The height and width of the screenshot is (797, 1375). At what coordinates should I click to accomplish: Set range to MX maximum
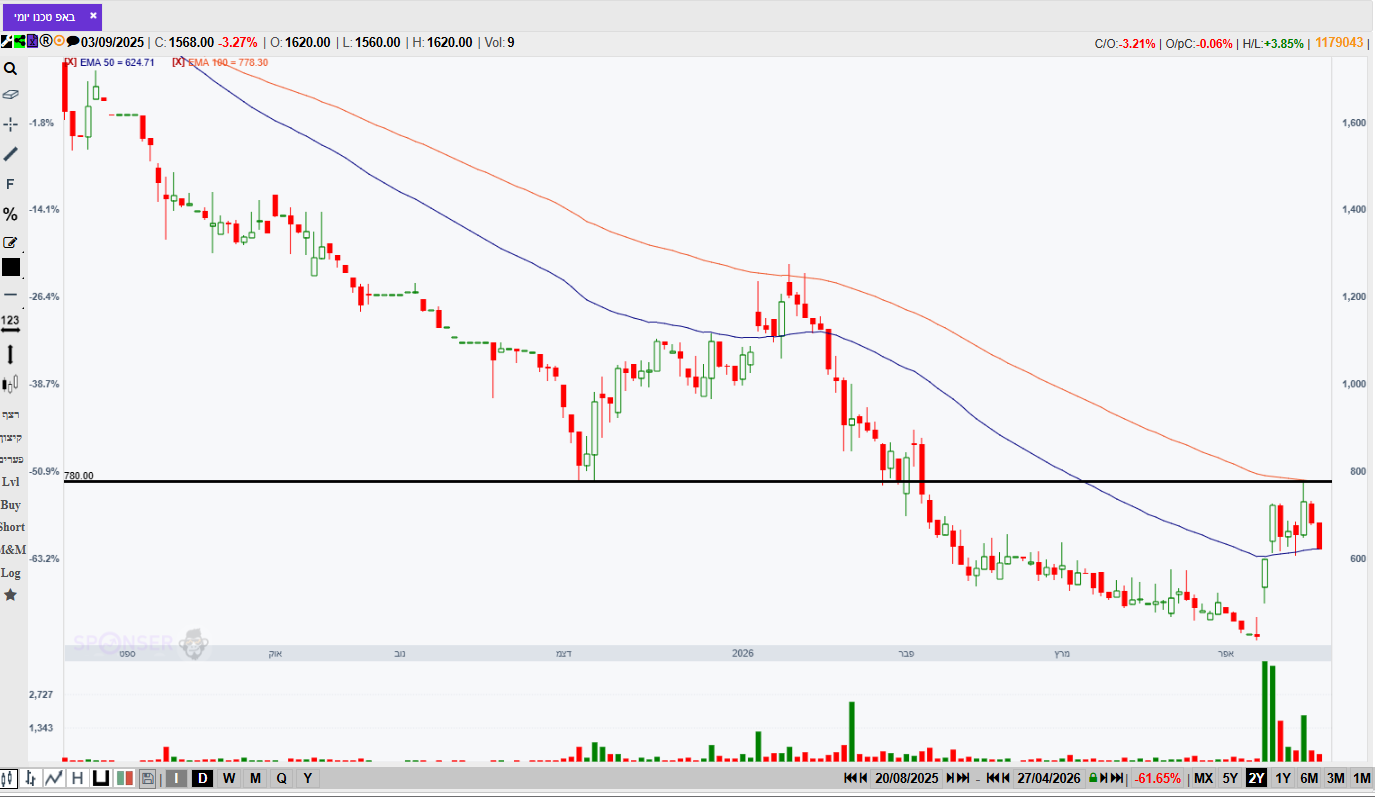pyautogui.click(x=1204, y=778)
